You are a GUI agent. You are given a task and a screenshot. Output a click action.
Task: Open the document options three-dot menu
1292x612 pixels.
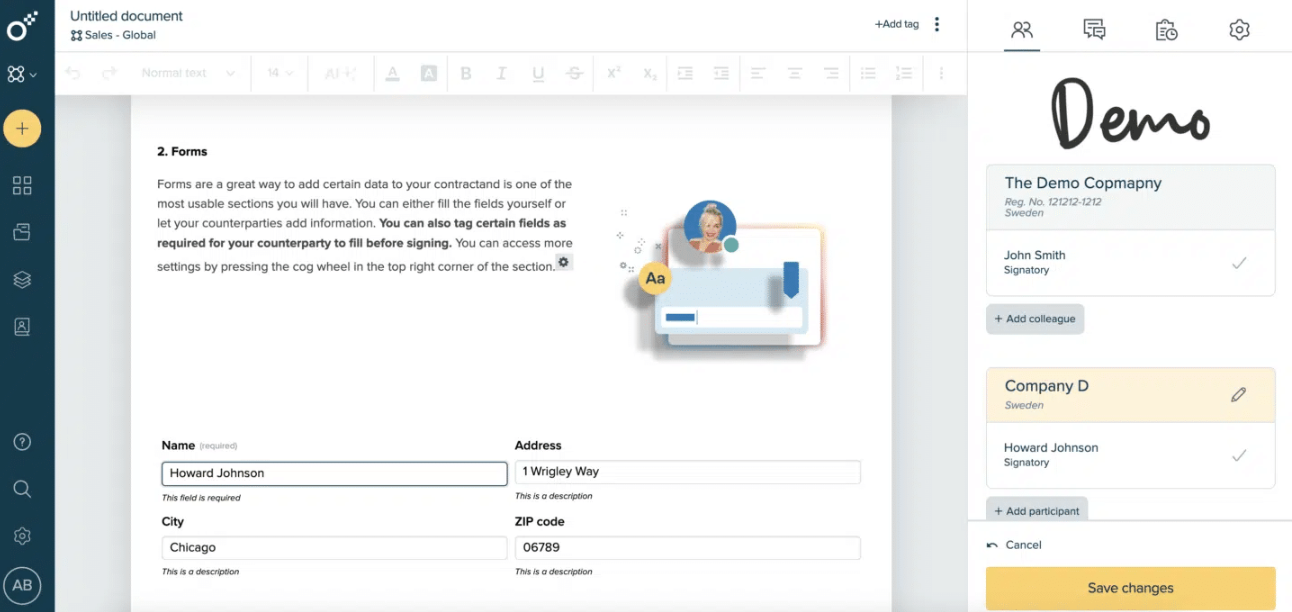coord(936,23)
